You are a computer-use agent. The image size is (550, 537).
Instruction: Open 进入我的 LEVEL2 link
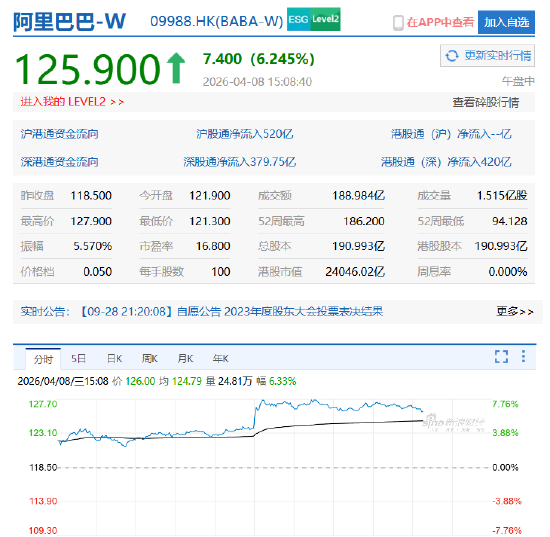pos(72,102)
